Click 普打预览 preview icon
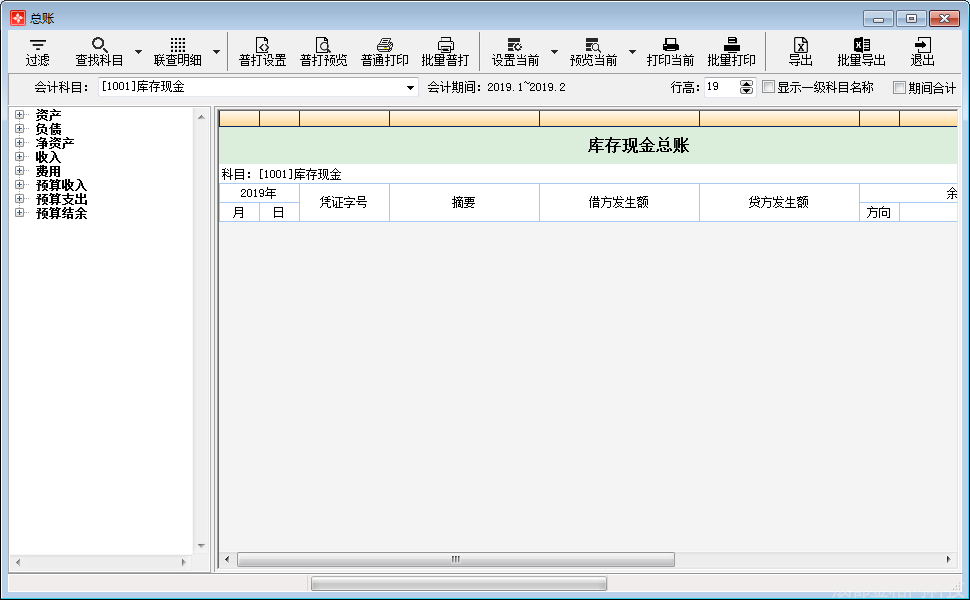970x600 pixels. tap(323, 45)
